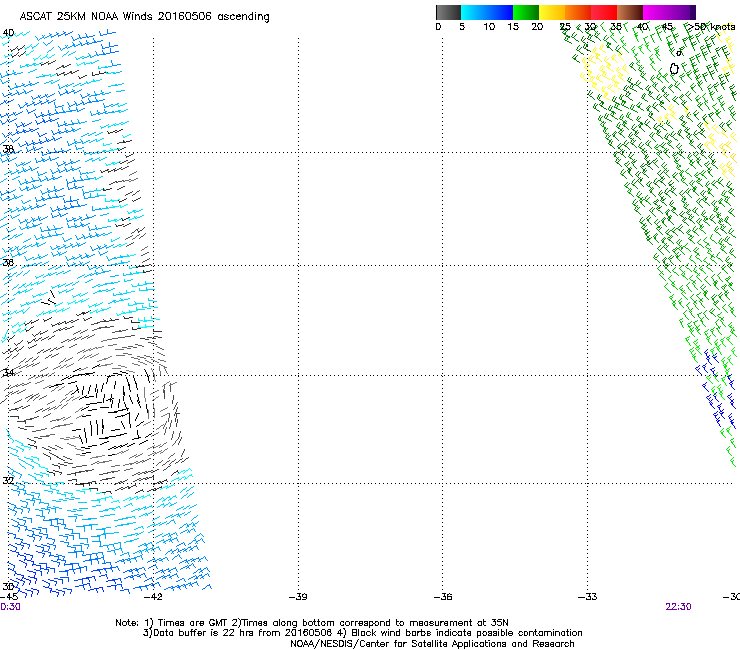Click the '34' latitude label on the left axis
740x650 pixels.
8,372
